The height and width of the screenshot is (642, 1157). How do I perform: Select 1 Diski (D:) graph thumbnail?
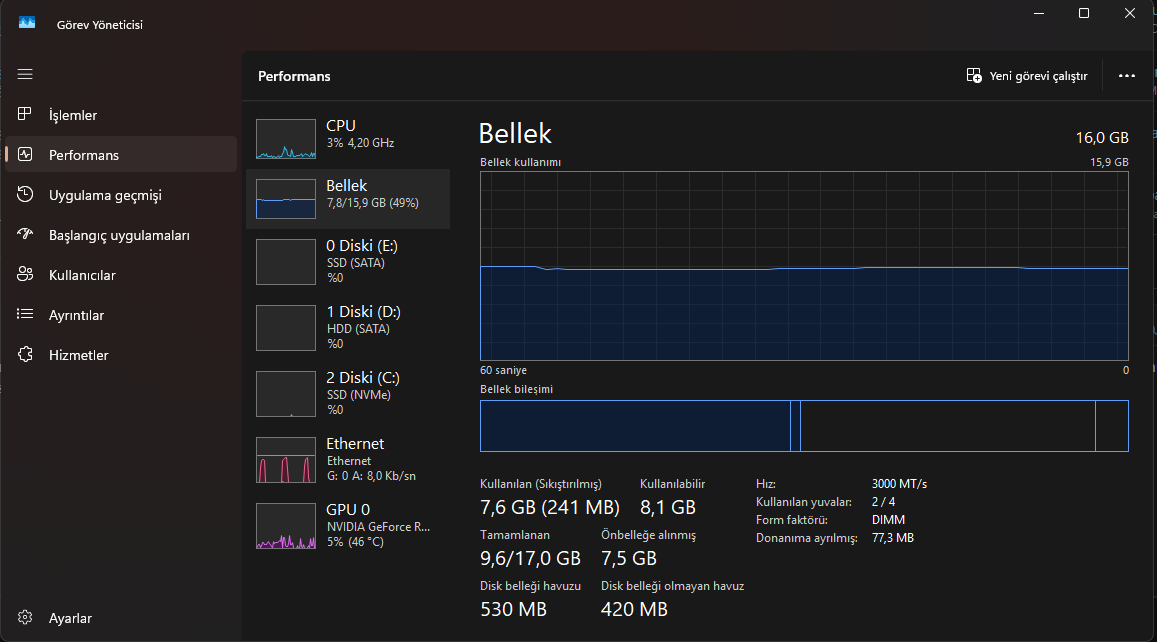286,328
